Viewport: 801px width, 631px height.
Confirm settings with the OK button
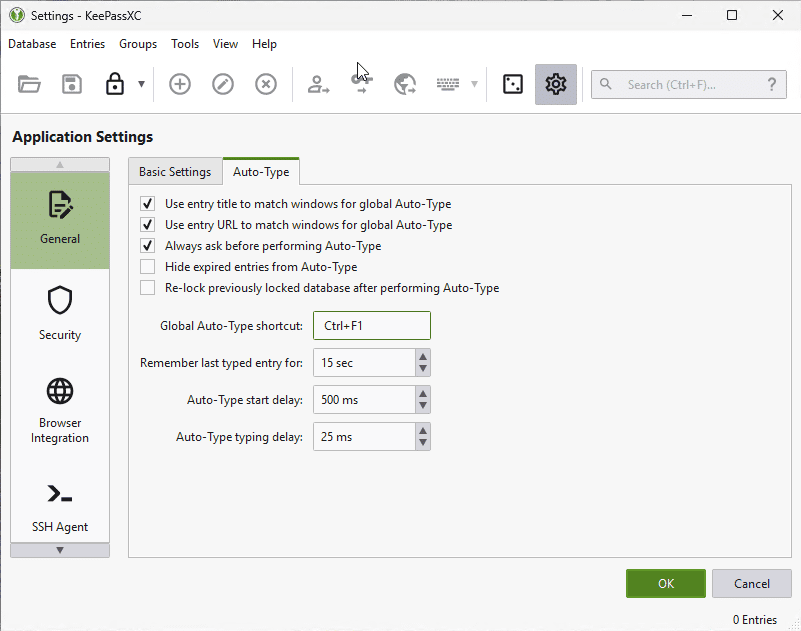(666, 583)
